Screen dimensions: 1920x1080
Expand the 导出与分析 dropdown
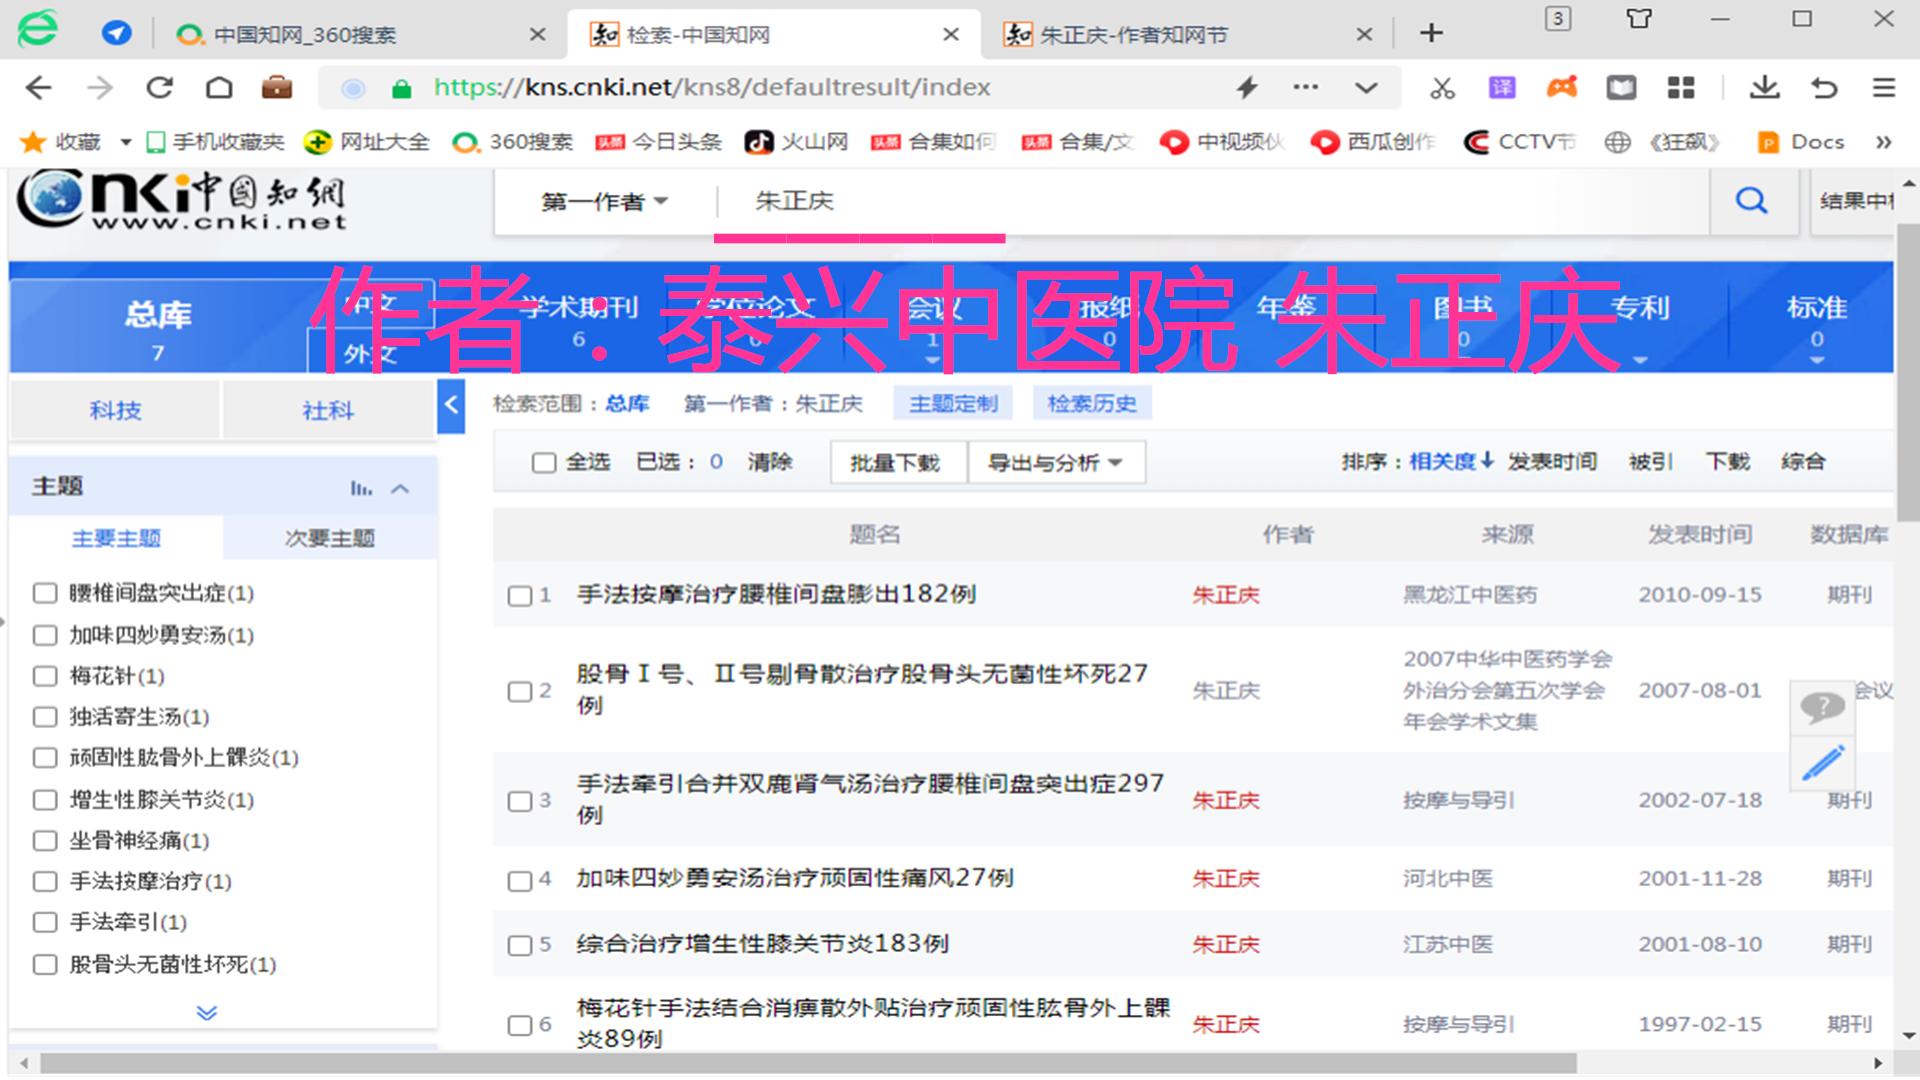1056,462
